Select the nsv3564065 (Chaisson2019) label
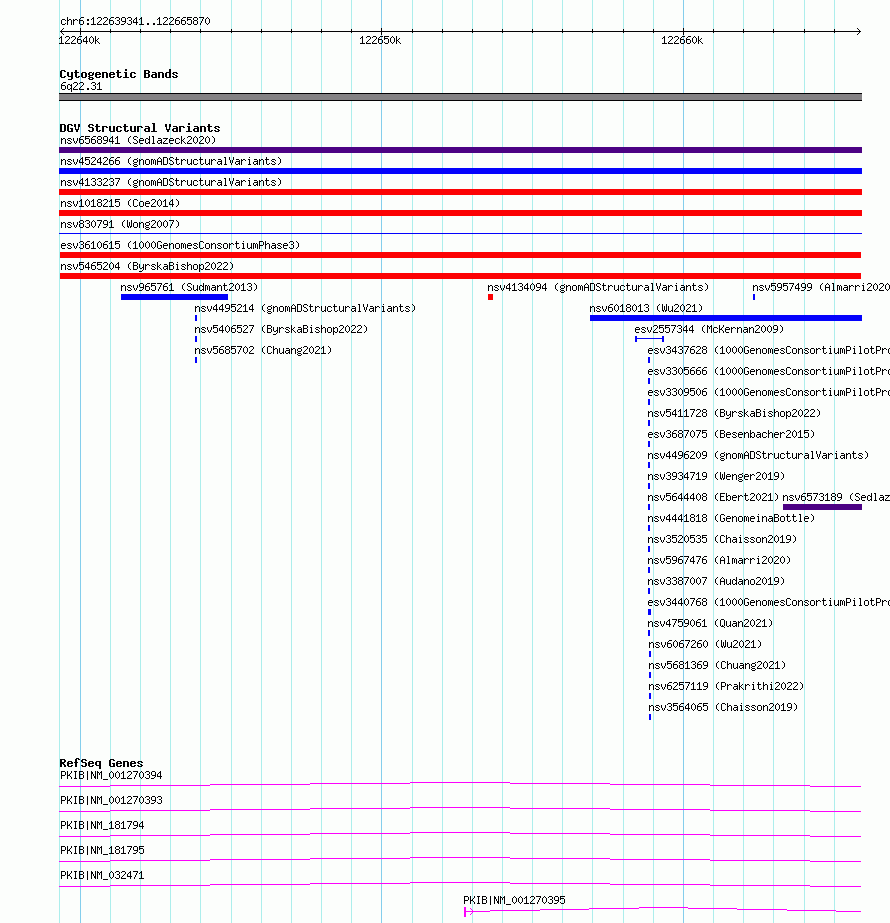Viewport: 890px width, 923px height. 723,708
